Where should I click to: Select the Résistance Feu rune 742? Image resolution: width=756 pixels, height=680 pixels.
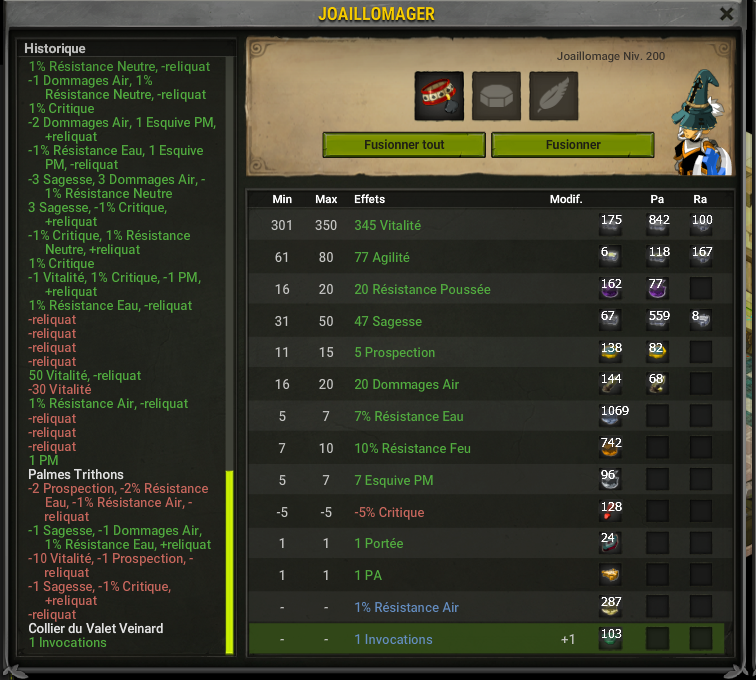tap(610, 448)
